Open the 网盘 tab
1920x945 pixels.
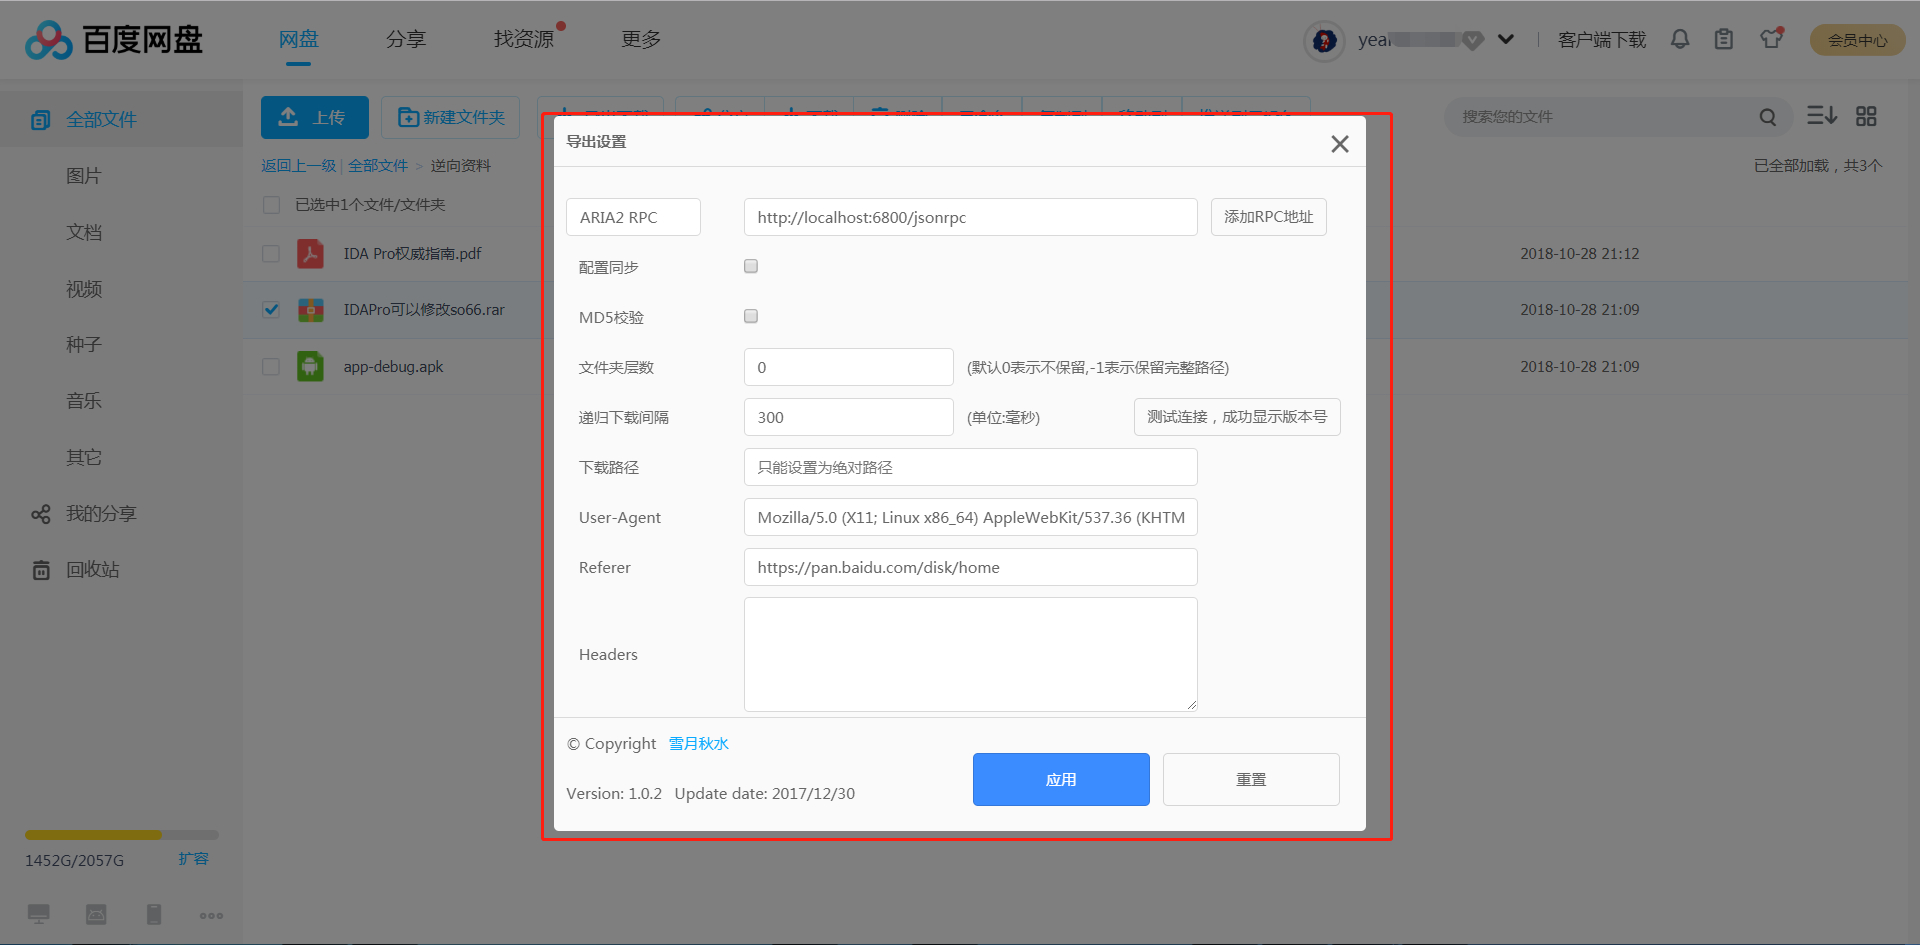tap(298, 39)
